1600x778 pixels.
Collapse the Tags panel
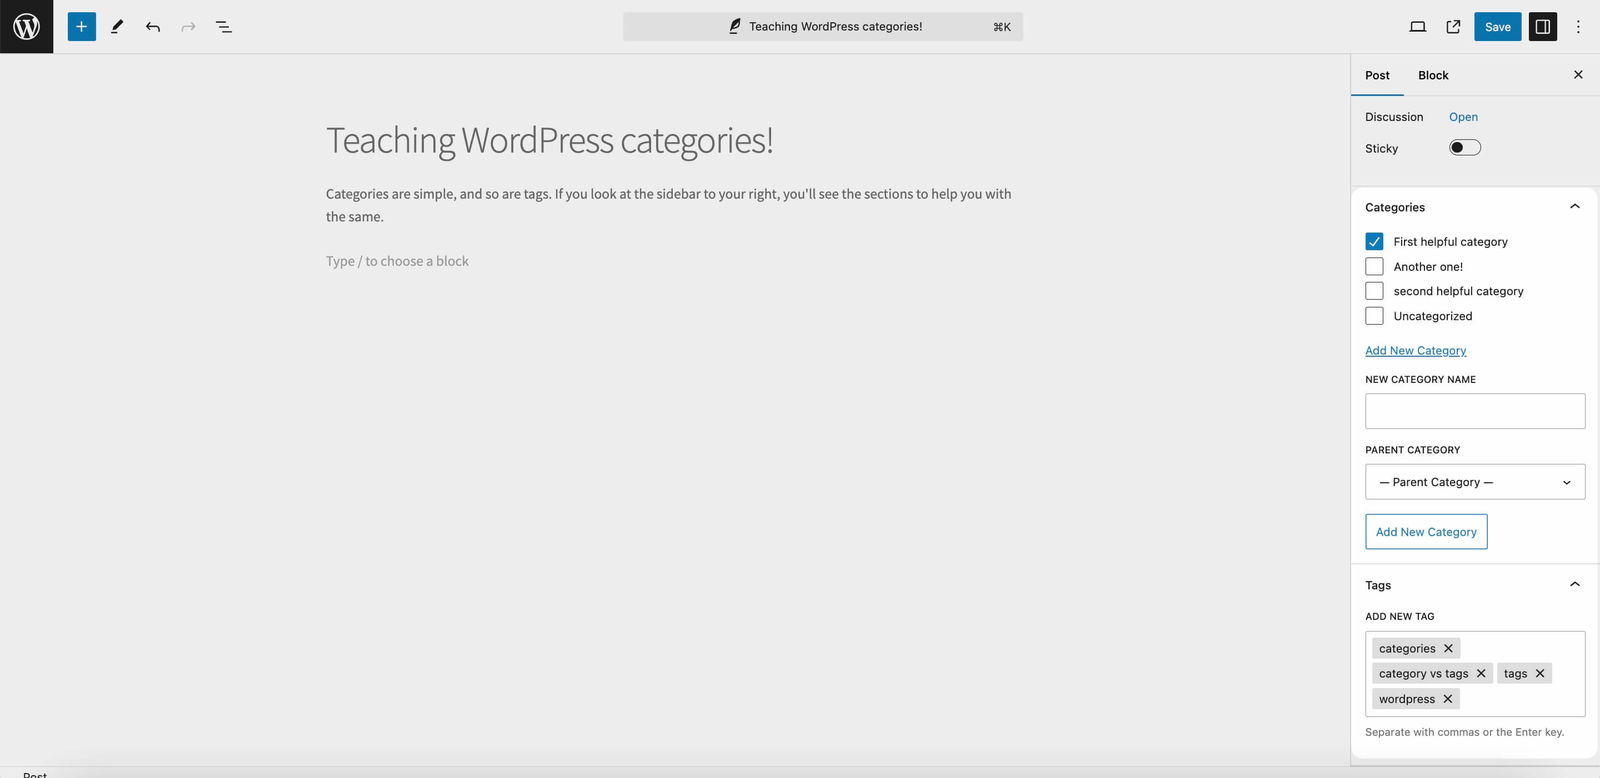click(1574, 585)
